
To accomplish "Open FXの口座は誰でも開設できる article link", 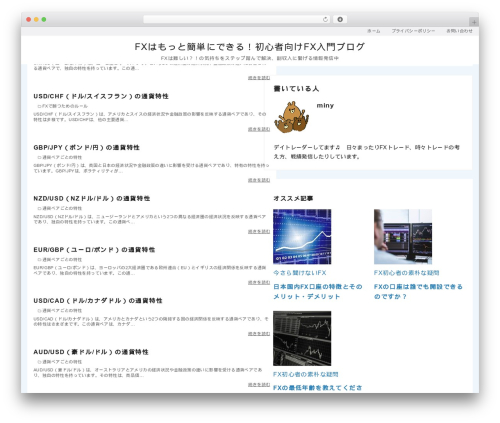I will point(418,292).
